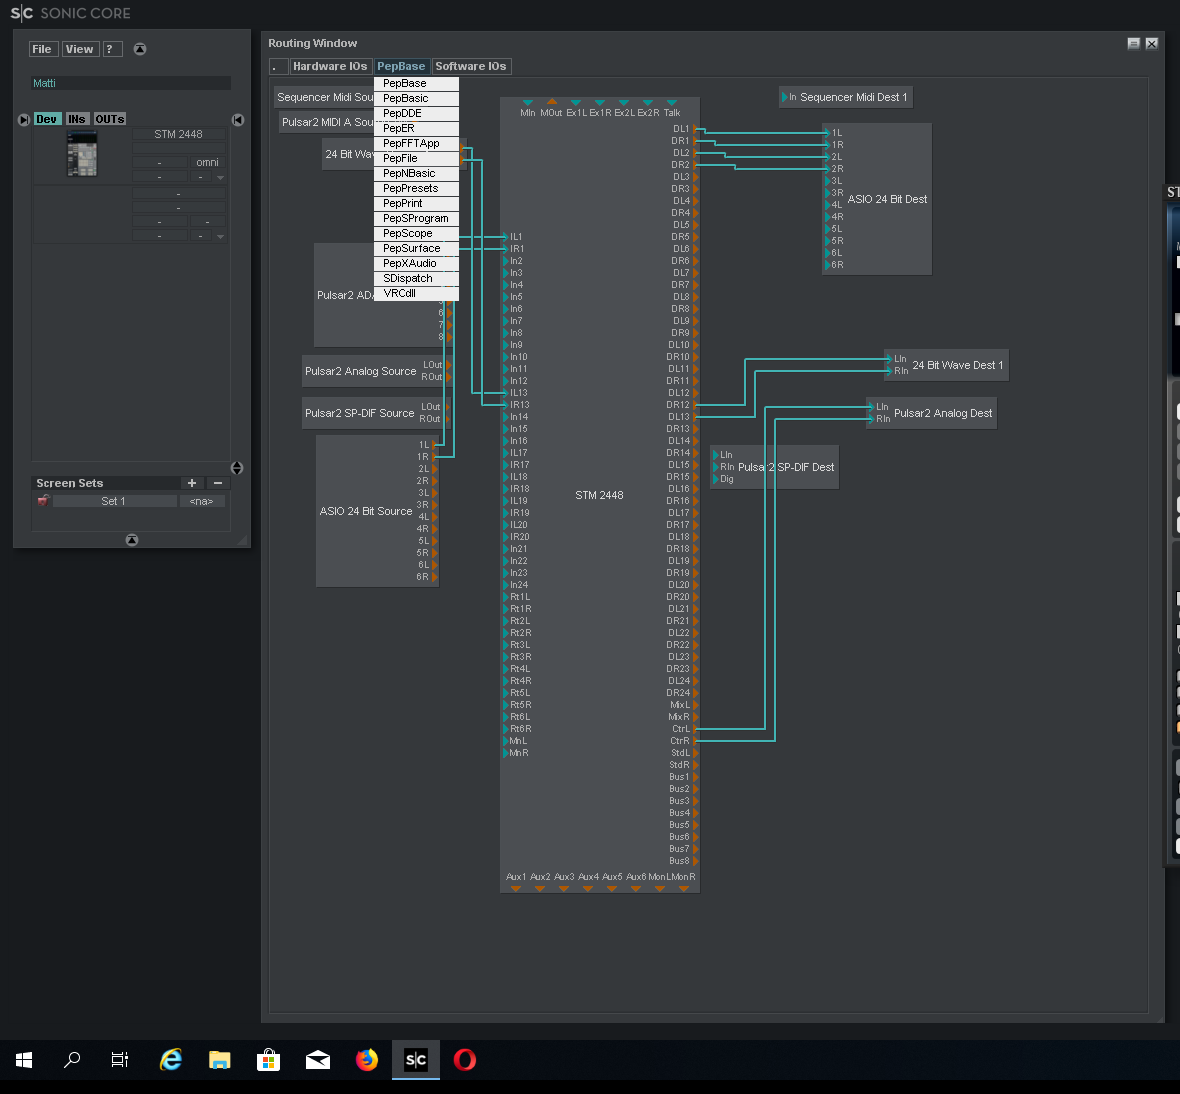Choose SDispatch from the open dropdown
This screenshot has height=1094, width=1180.
tap(416, 278)
